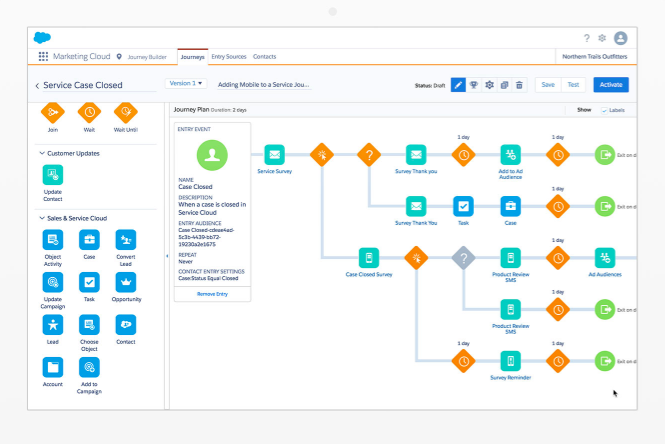Select the Update Campaign activity
Viewport: 665px width, 444px height.
click(53, 282)
